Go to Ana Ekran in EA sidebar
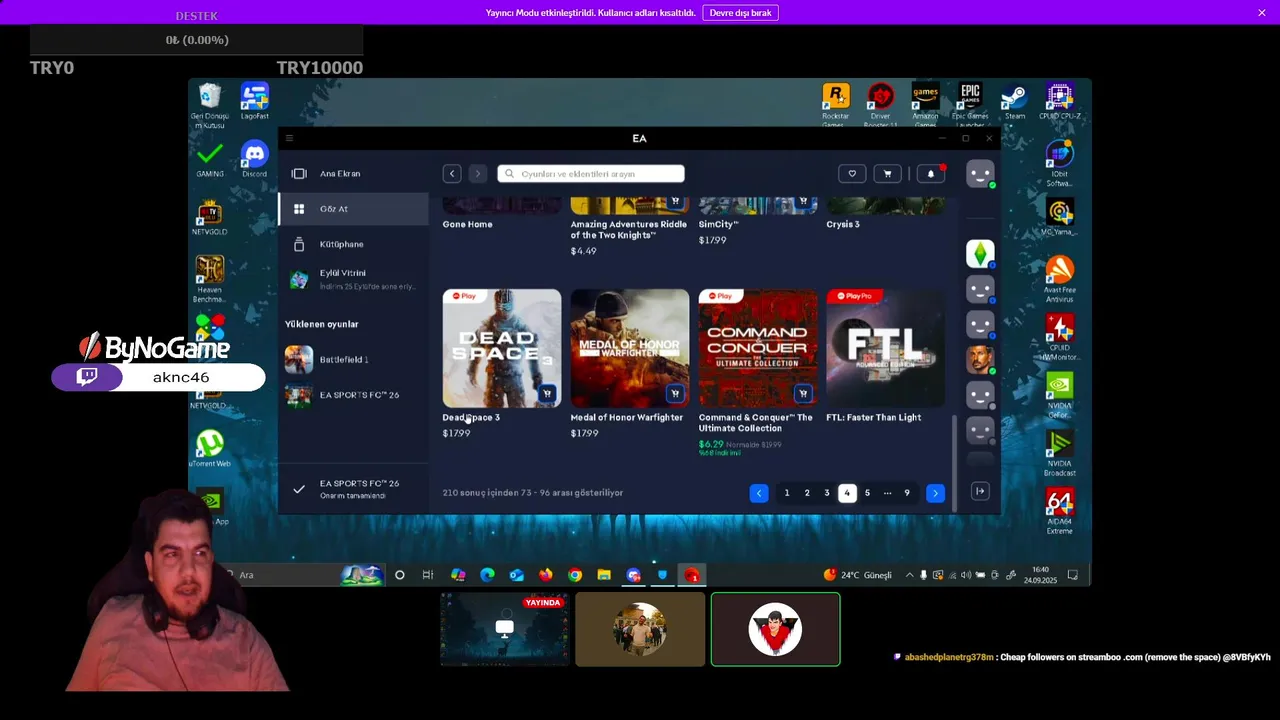 354,174
